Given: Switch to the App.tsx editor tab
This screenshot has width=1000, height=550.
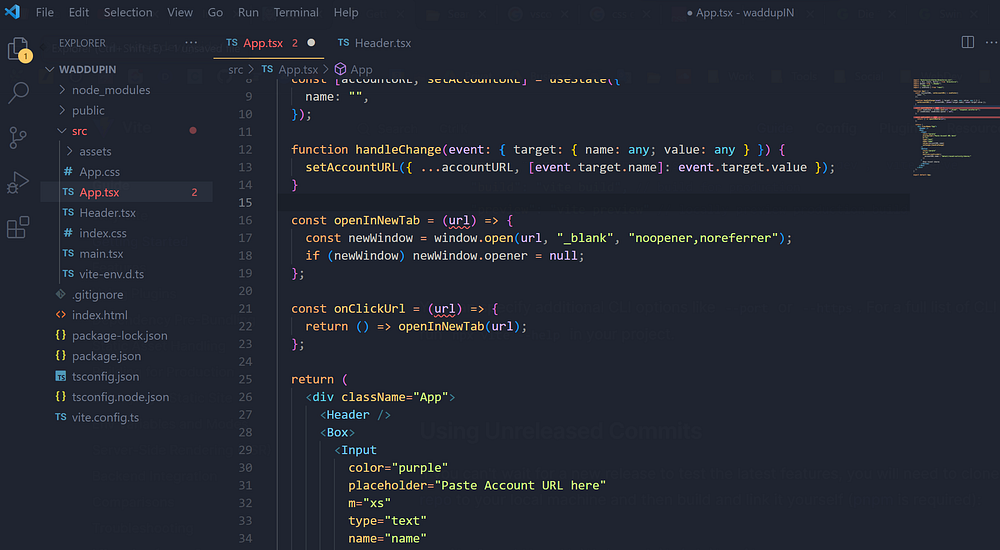Looking at the screenshot, I should (268, 43).
